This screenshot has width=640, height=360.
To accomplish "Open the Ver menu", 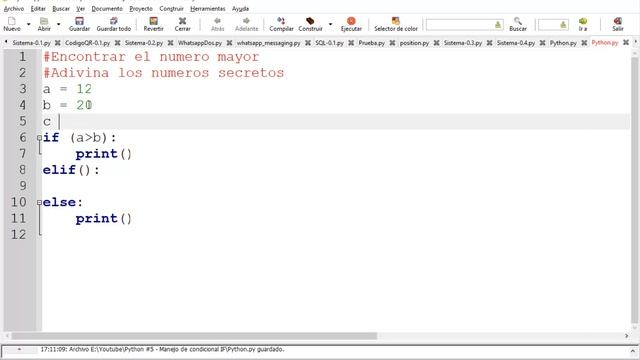I will 80,9.
